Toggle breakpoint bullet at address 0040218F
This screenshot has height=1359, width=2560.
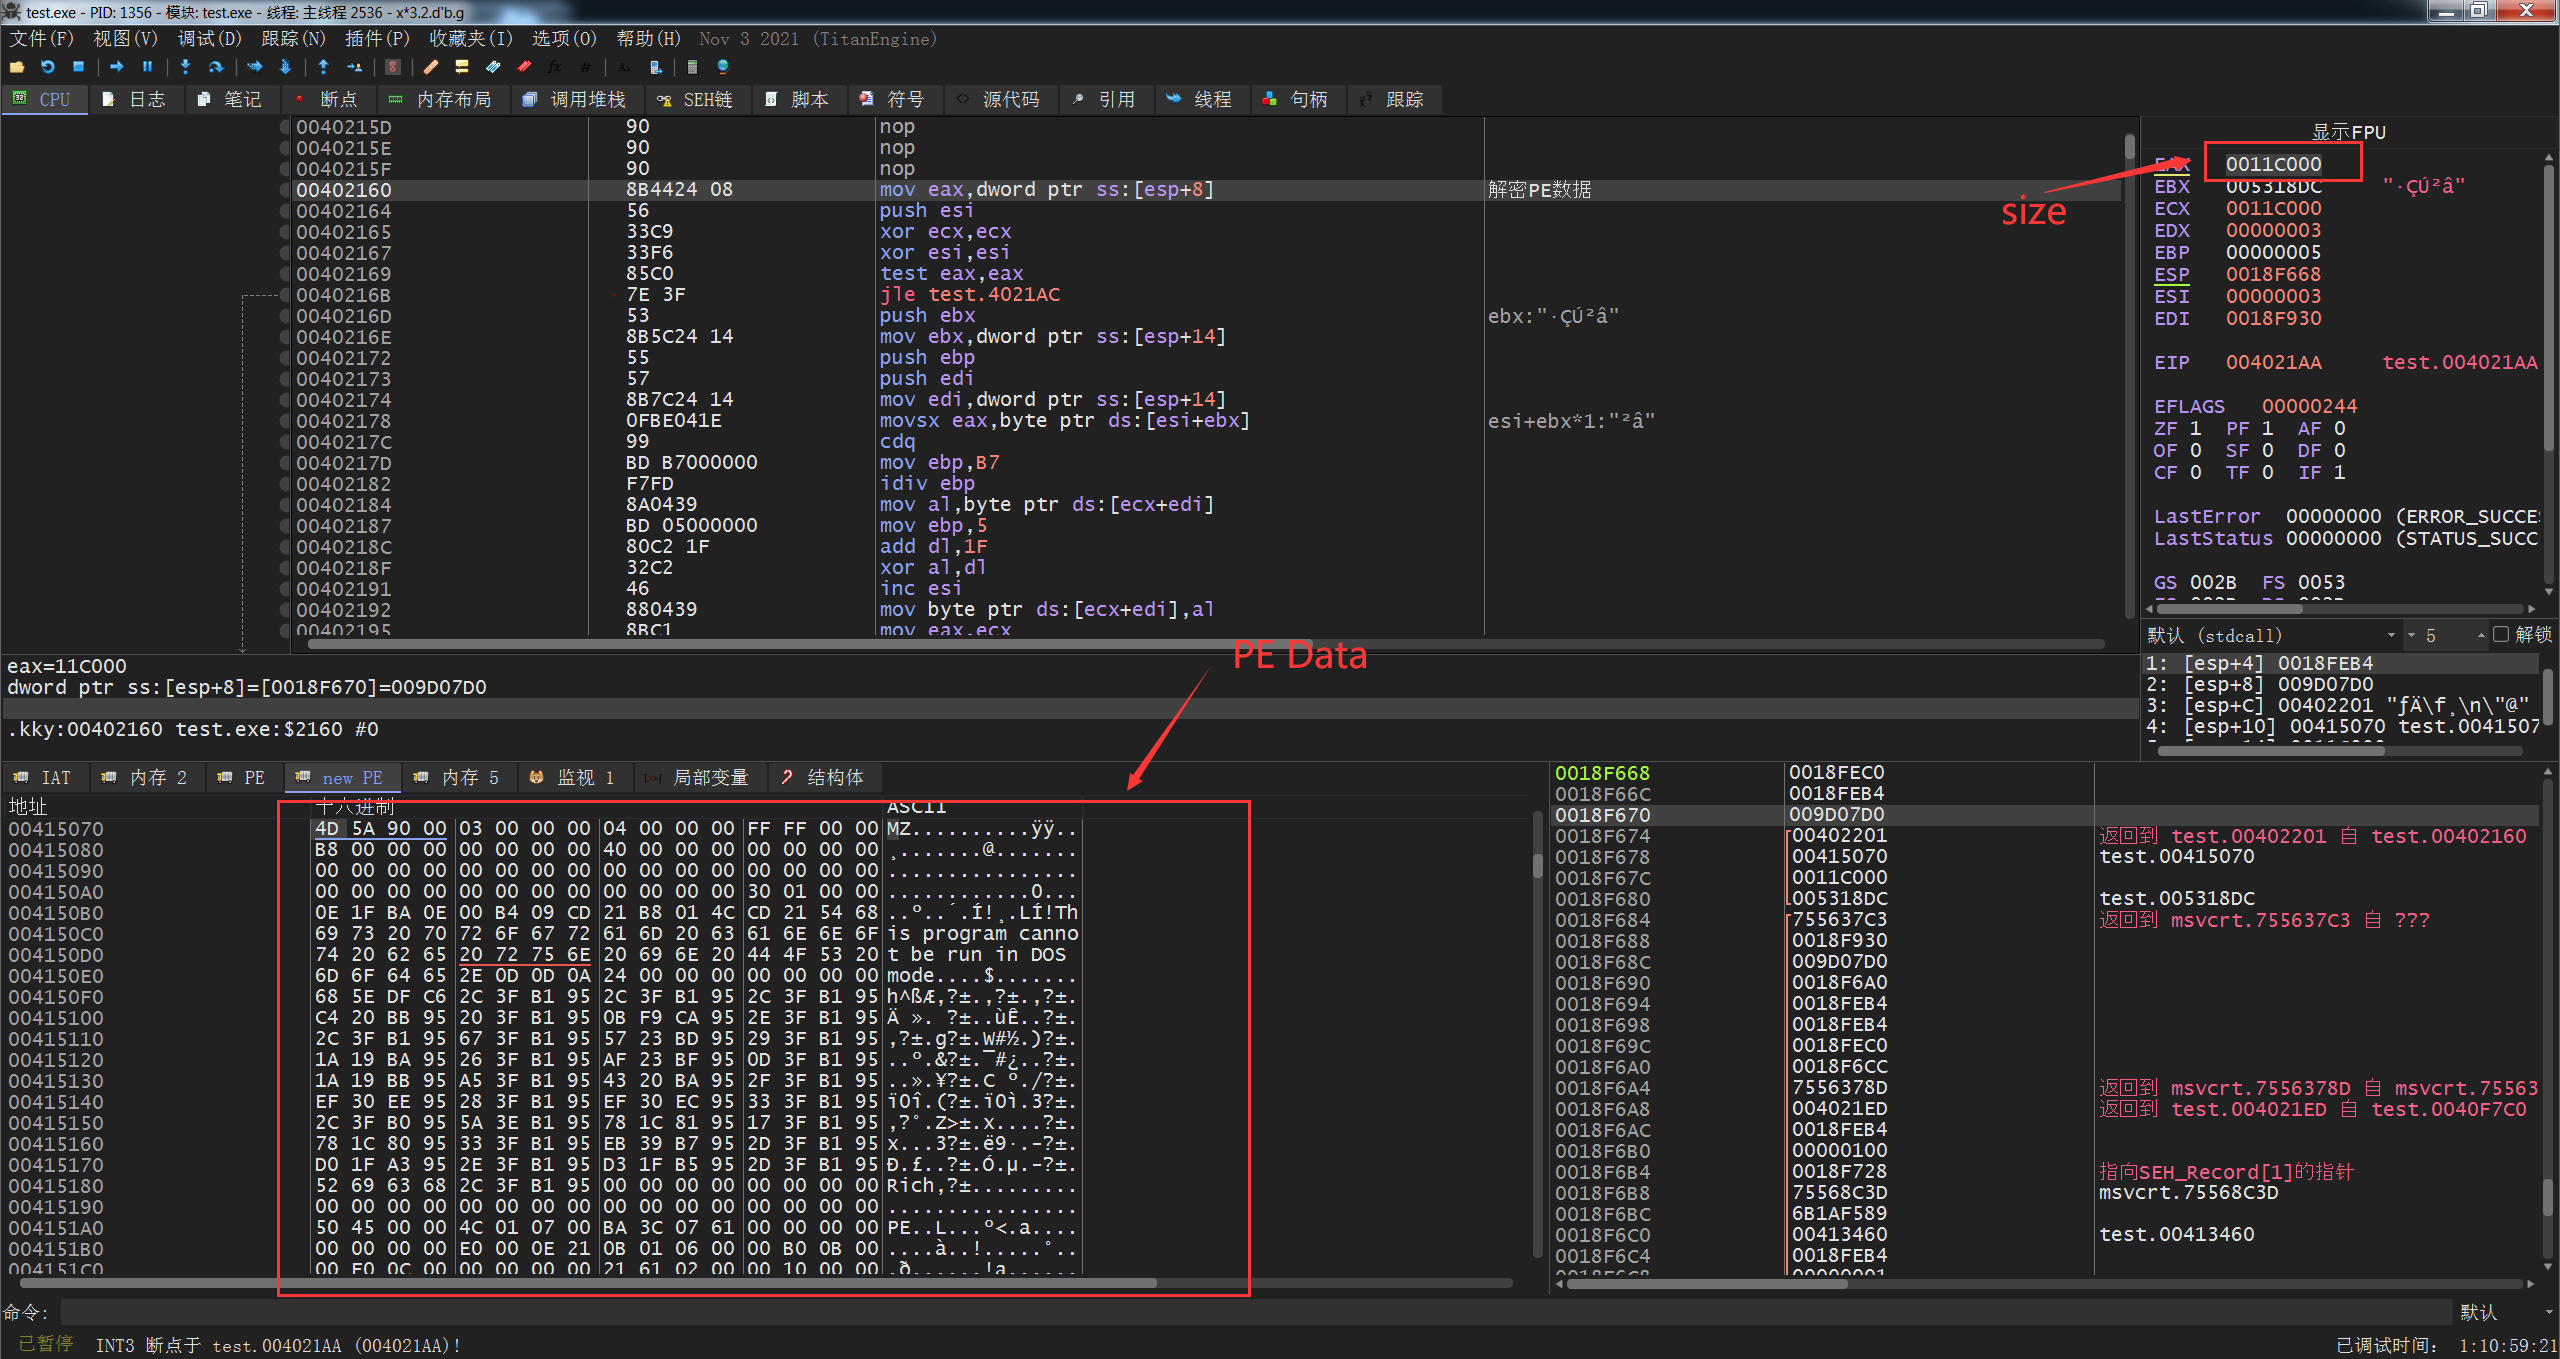tap(285, 568)
